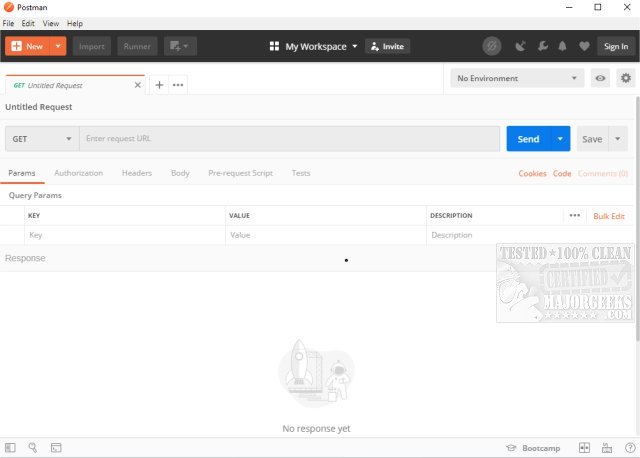Screen dimensions: 640x458
Task: Switch to the Body tab
Action: point(180,173)
